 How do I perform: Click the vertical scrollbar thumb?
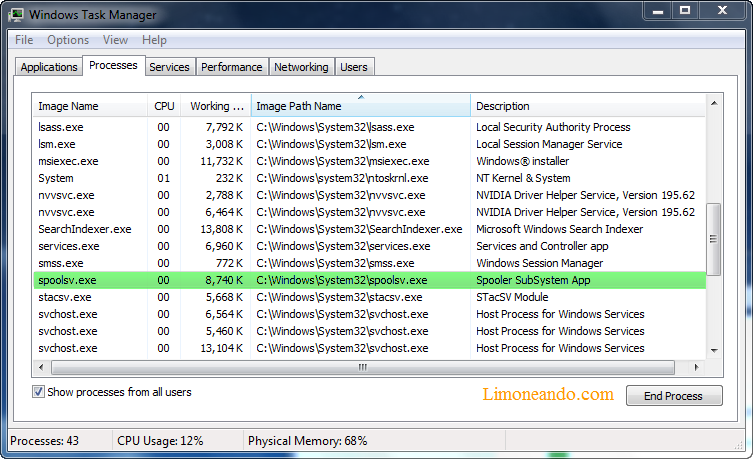(714, 239)
